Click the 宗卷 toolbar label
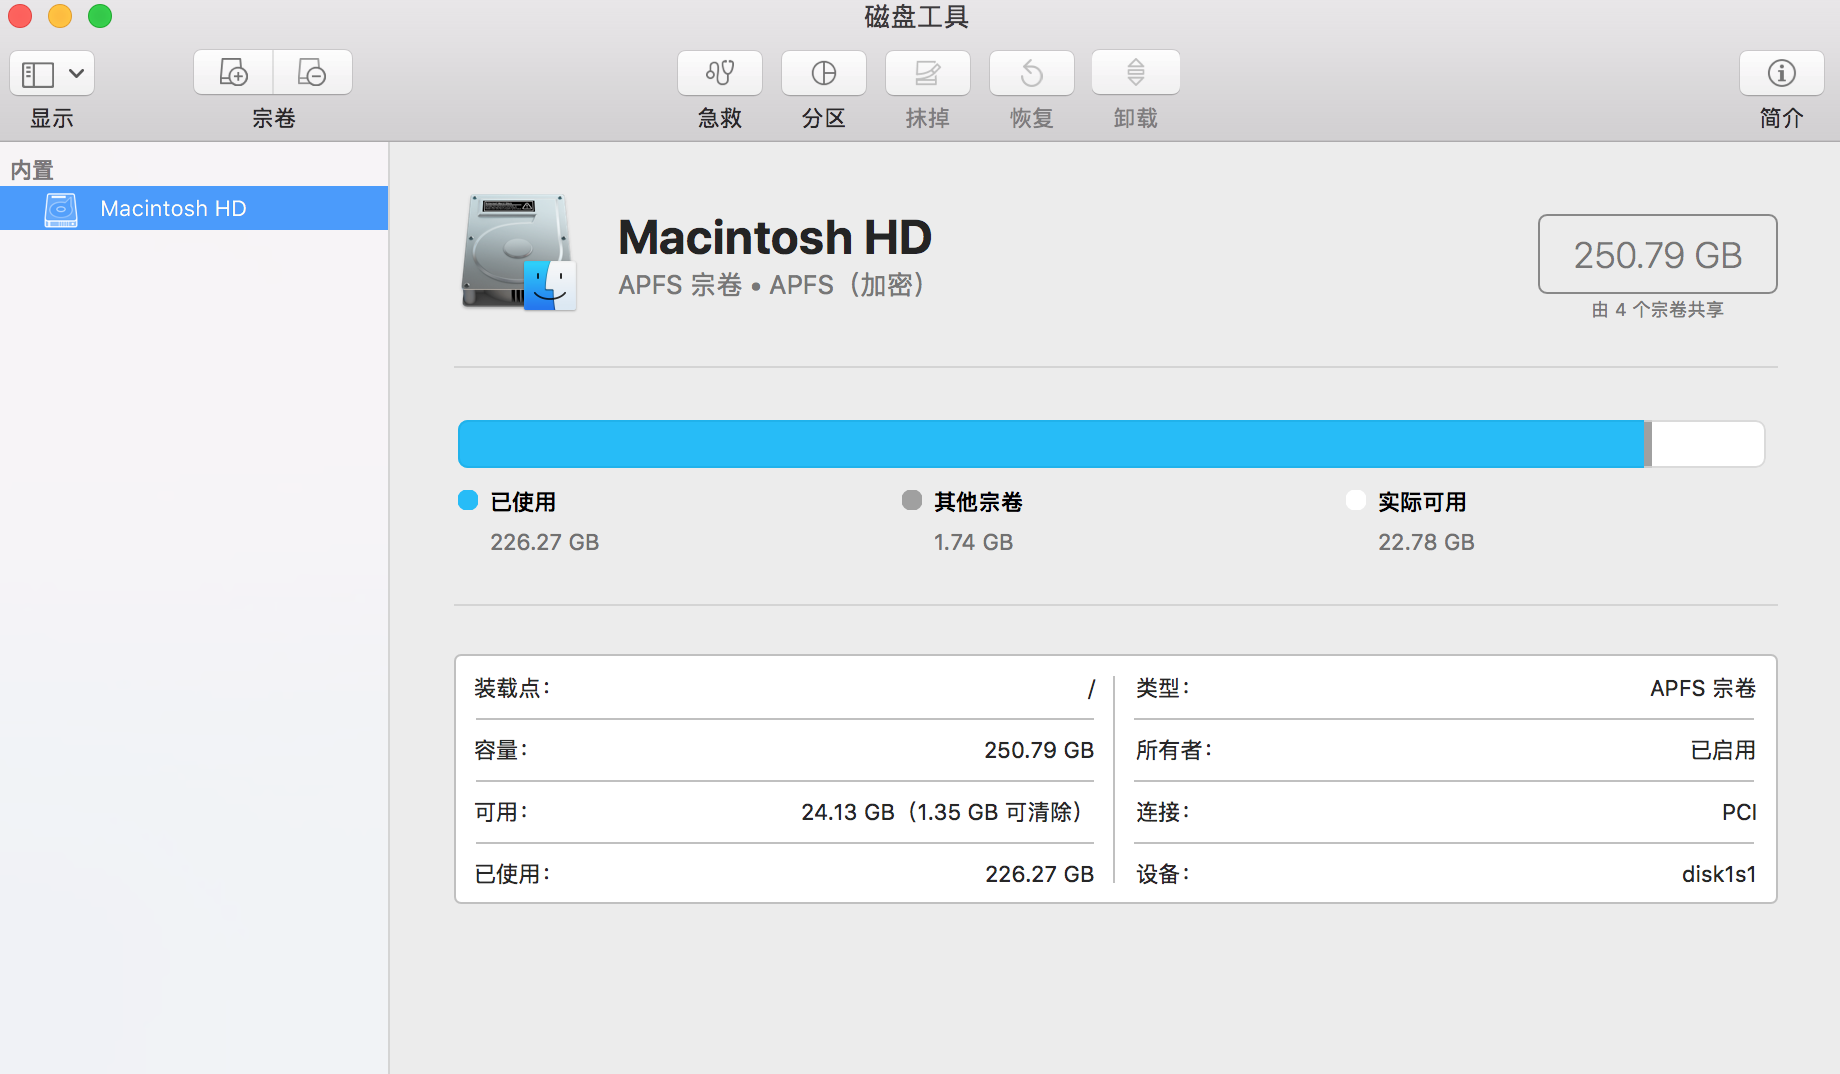1840x1074 pixels. [273, 118]
